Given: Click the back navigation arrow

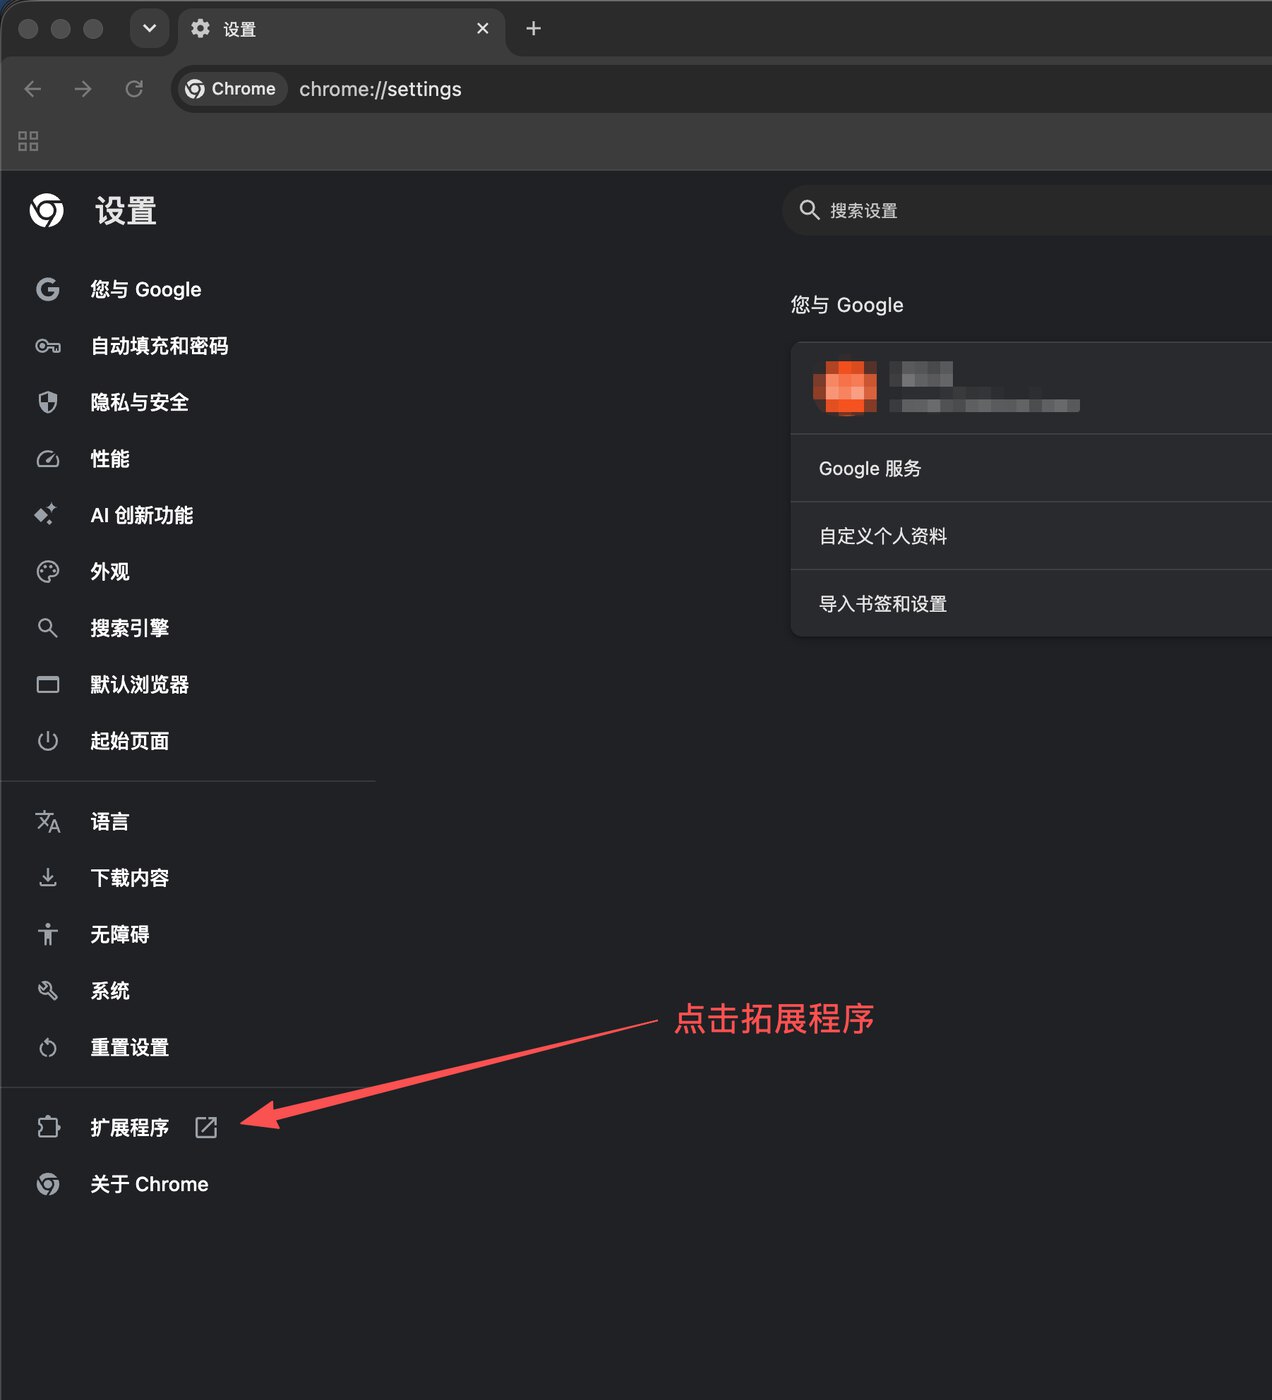Looking at the screenshot, I should [x=32, y=89].
